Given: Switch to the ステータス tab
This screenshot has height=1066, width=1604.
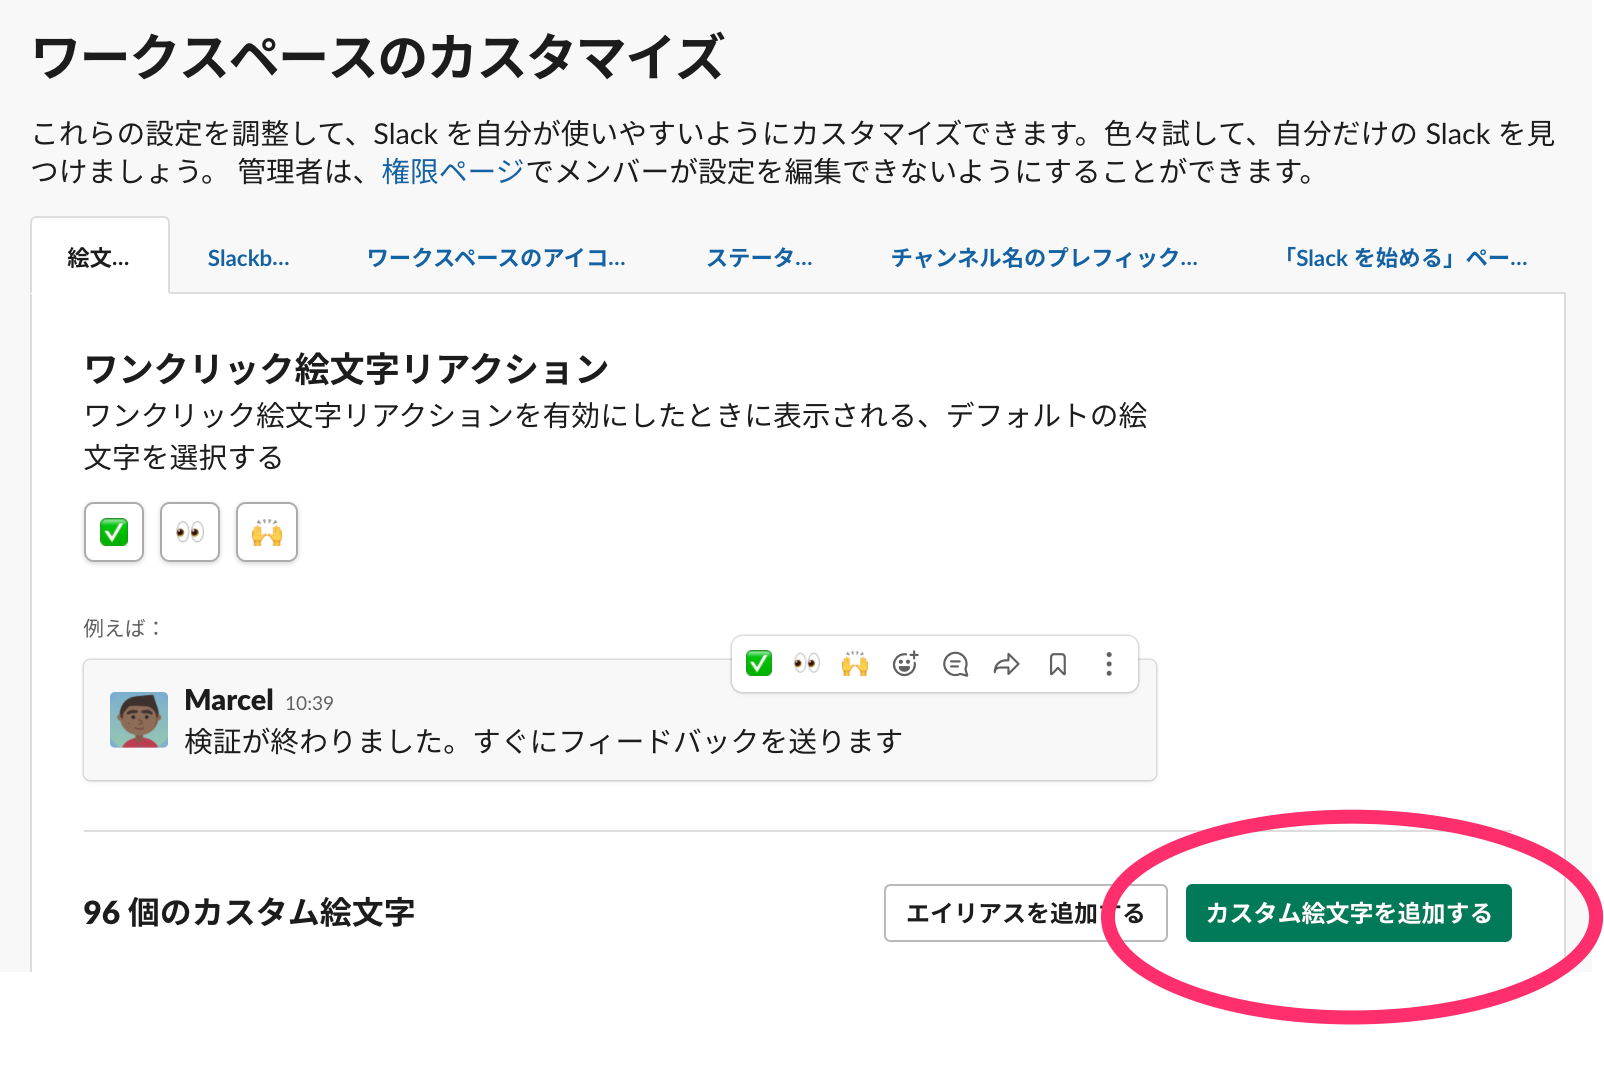Looking at the screenshot, I should [760, 257].
